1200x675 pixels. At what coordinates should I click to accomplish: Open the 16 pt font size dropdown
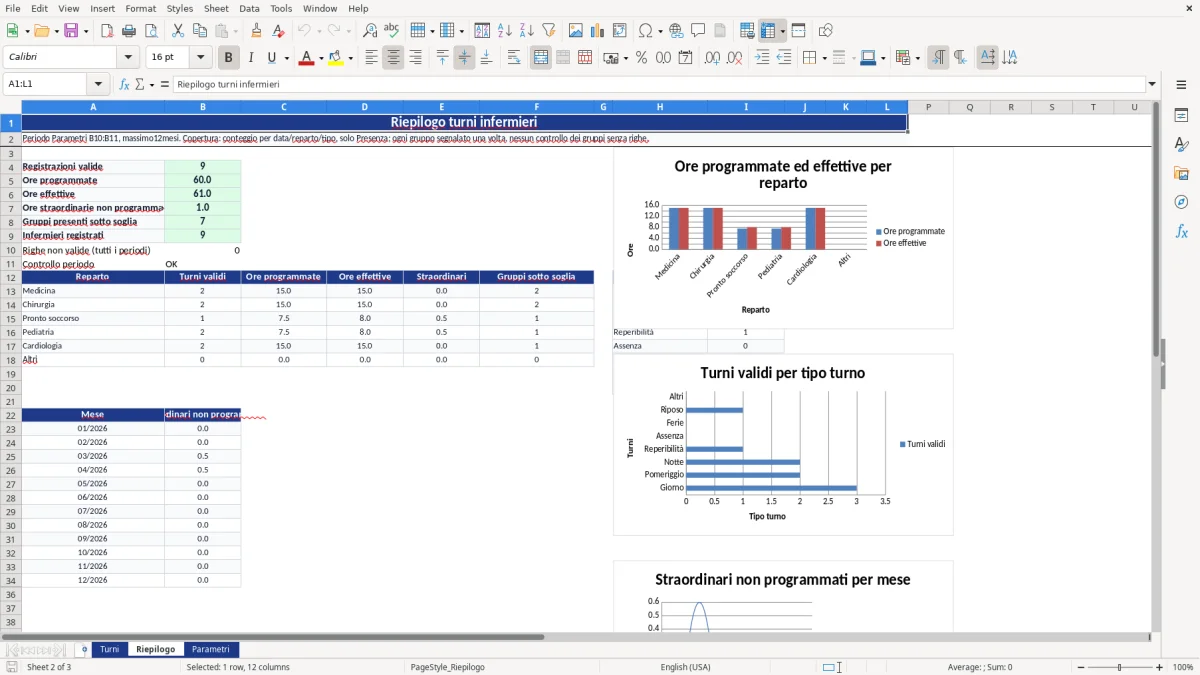point(201,58)
